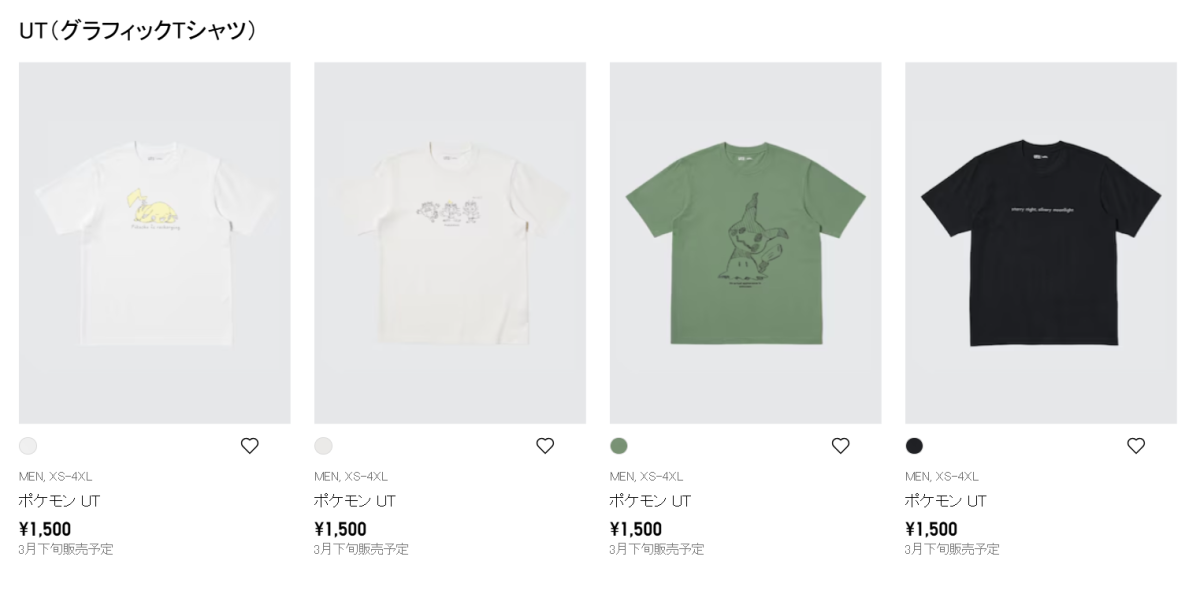
Task: View the black moonlight text shirt photo
Action: point(1041,243)
